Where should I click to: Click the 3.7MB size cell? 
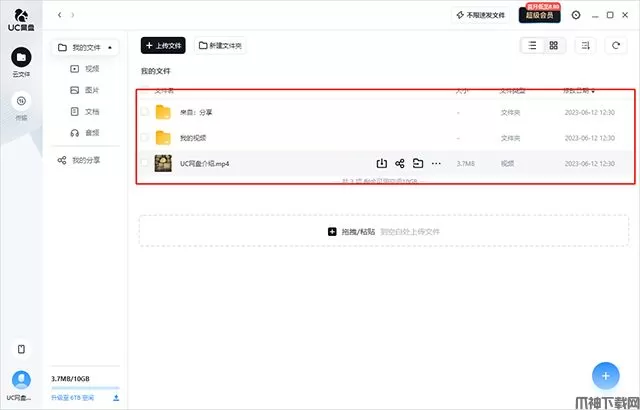tap(465, 164)
